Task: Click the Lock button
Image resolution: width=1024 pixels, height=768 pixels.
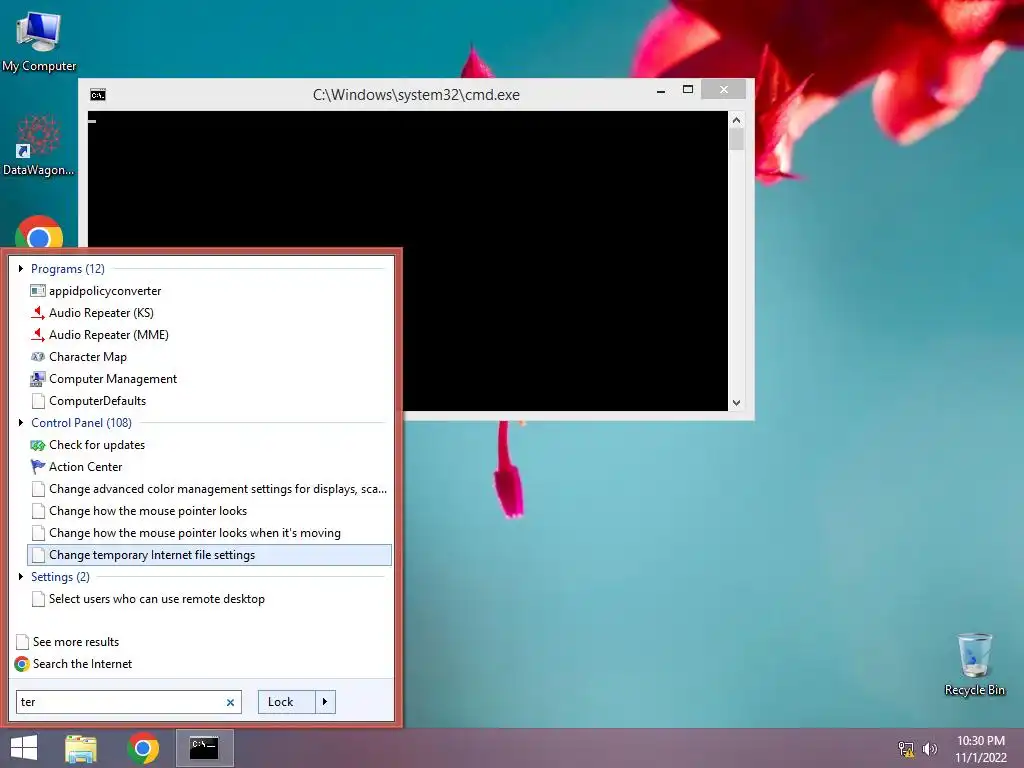Action: [x=287, y=702]
